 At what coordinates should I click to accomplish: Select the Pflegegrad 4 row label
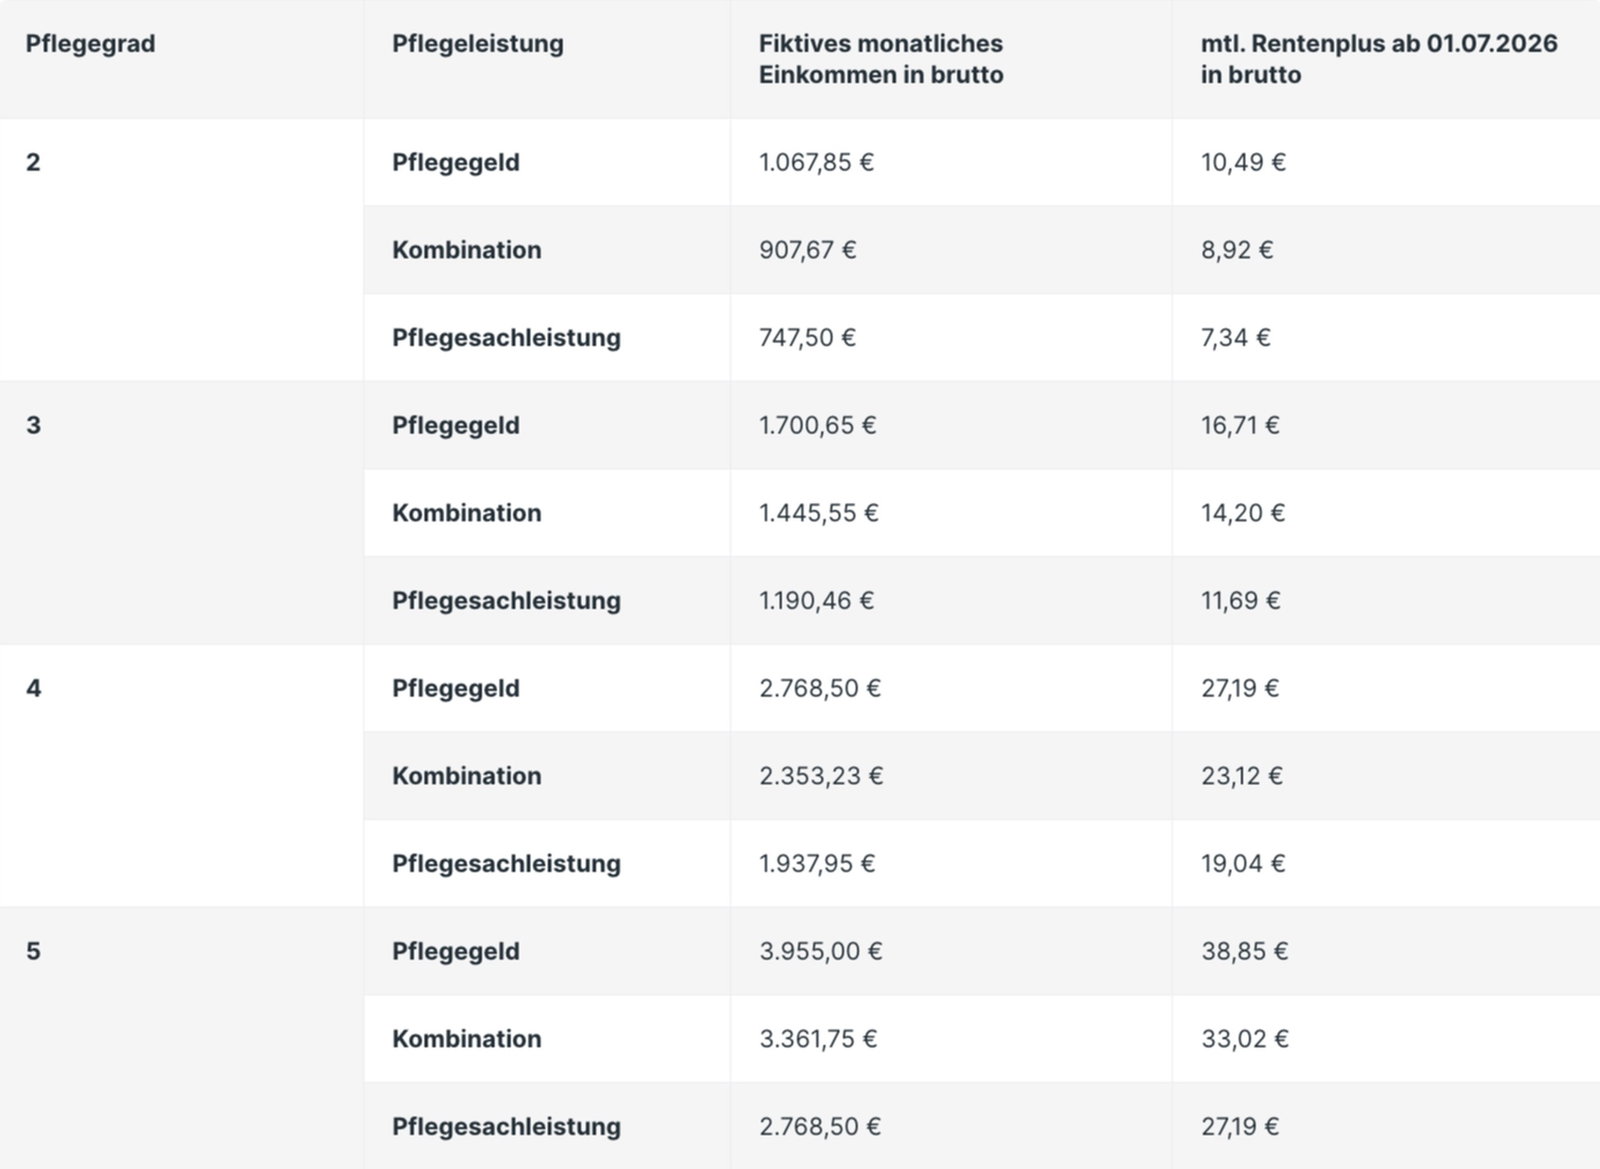click(33, 688)
